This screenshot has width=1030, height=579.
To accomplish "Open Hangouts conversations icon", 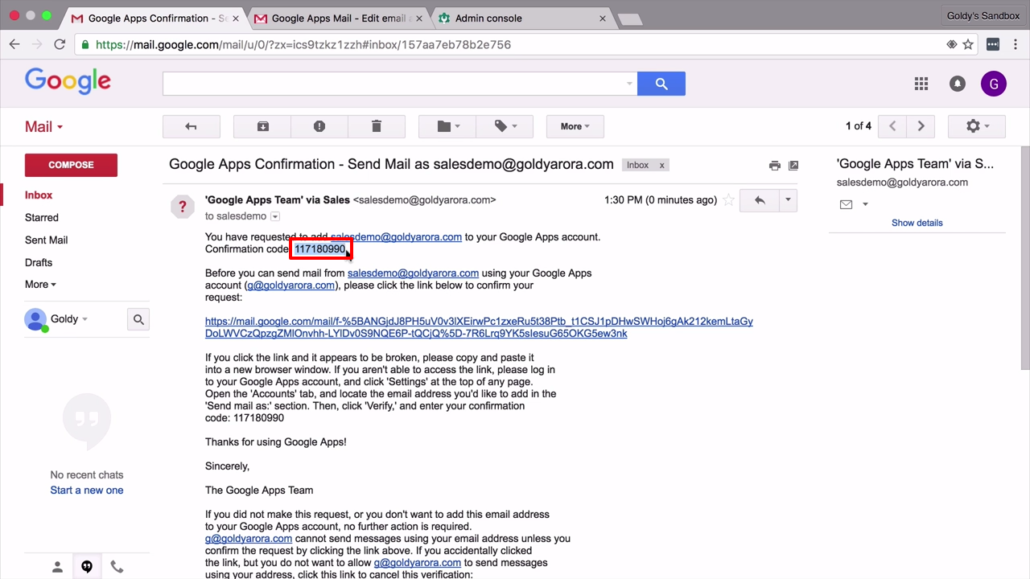I will [x=87, y=567].
